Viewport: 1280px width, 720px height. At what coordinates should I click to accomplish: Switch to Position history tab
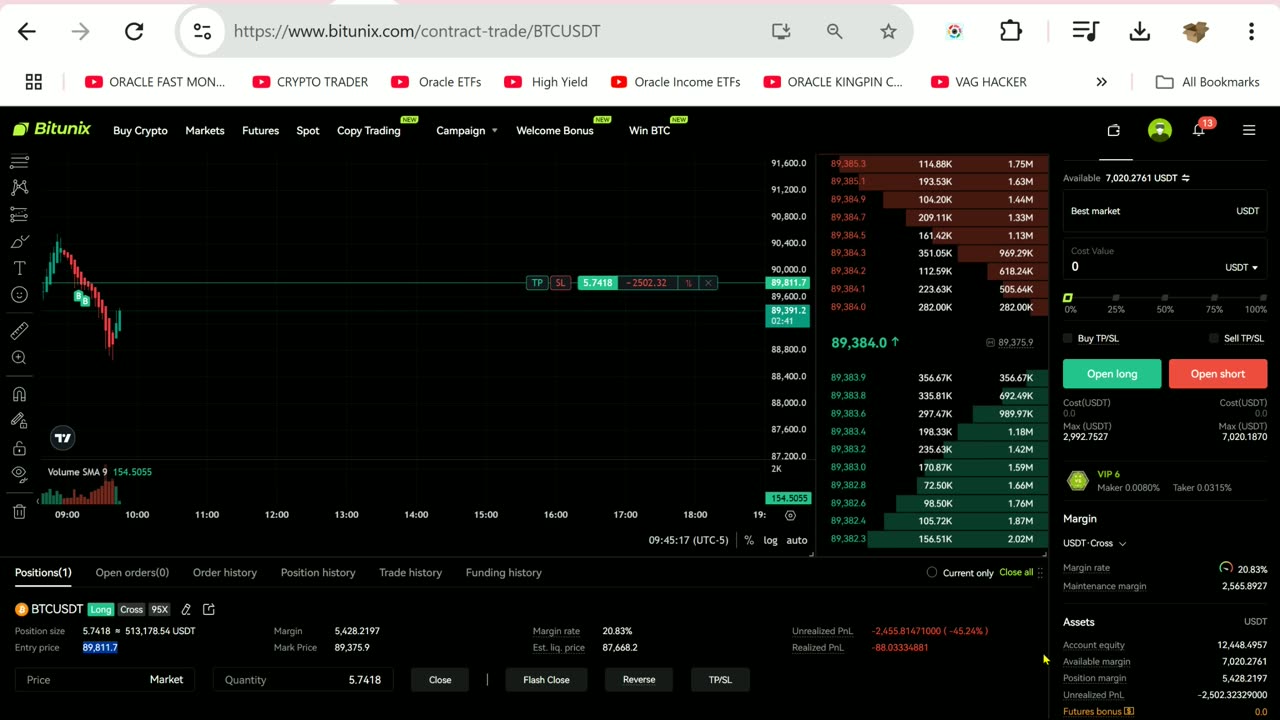pyautogui.click(x=318, y=573)
